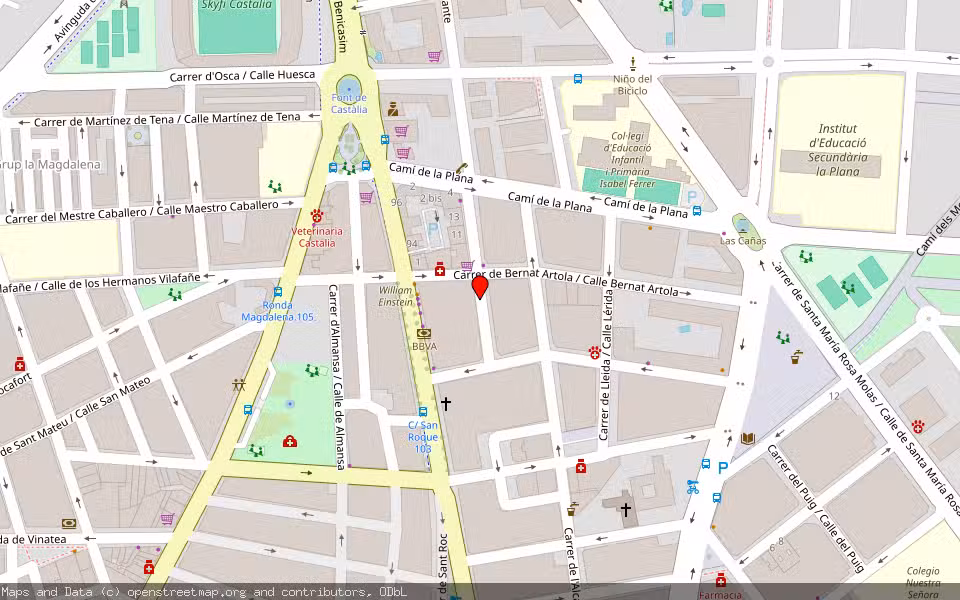
Task: Select the parking P icon in the courtyard
Action: pos(433,230)
